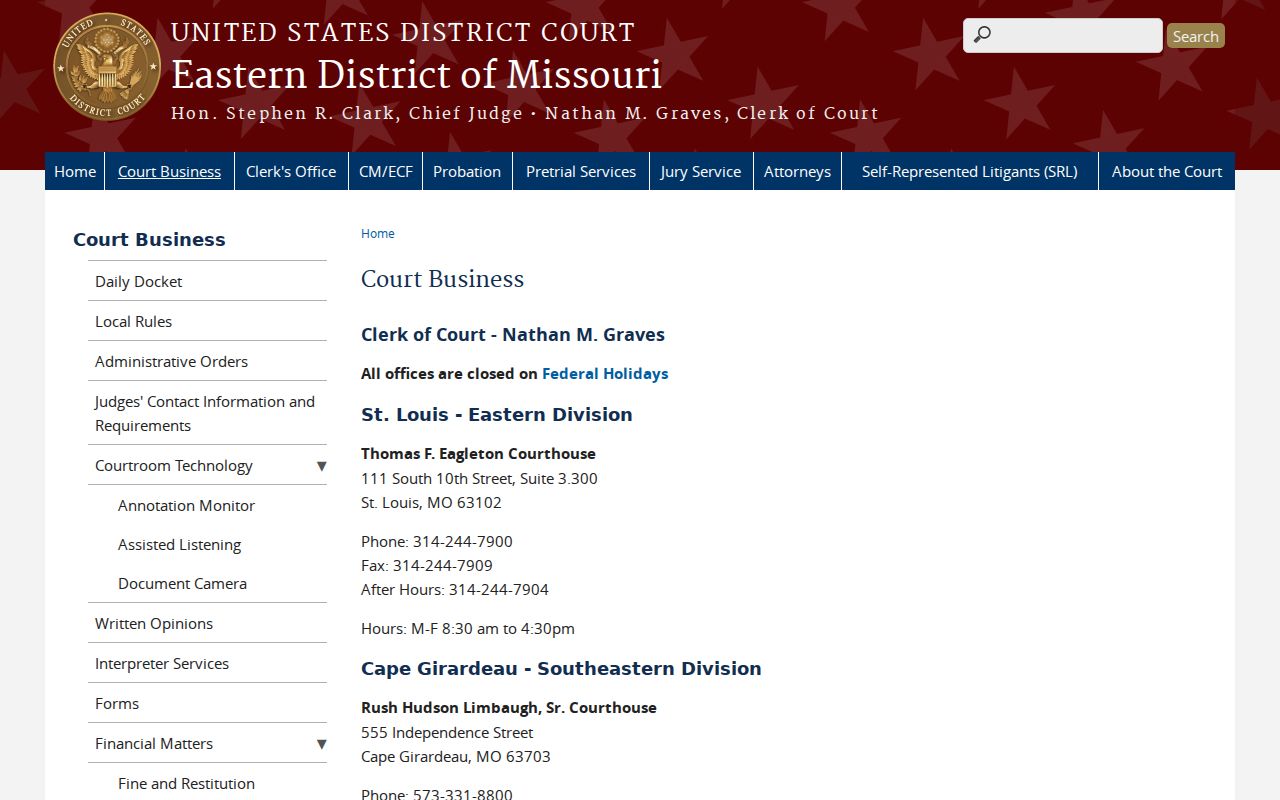This screenshot has height=800, width=1280.
Task: Open the Home menu item
Action: (x=75, y=171)
